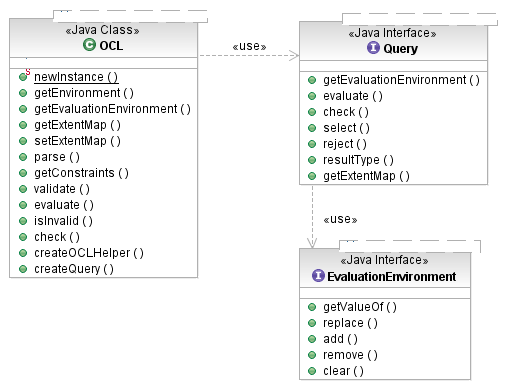This screenshot has height=391, width=506.
Task: Click the purple interface icon beside Query
Action: 373,48
